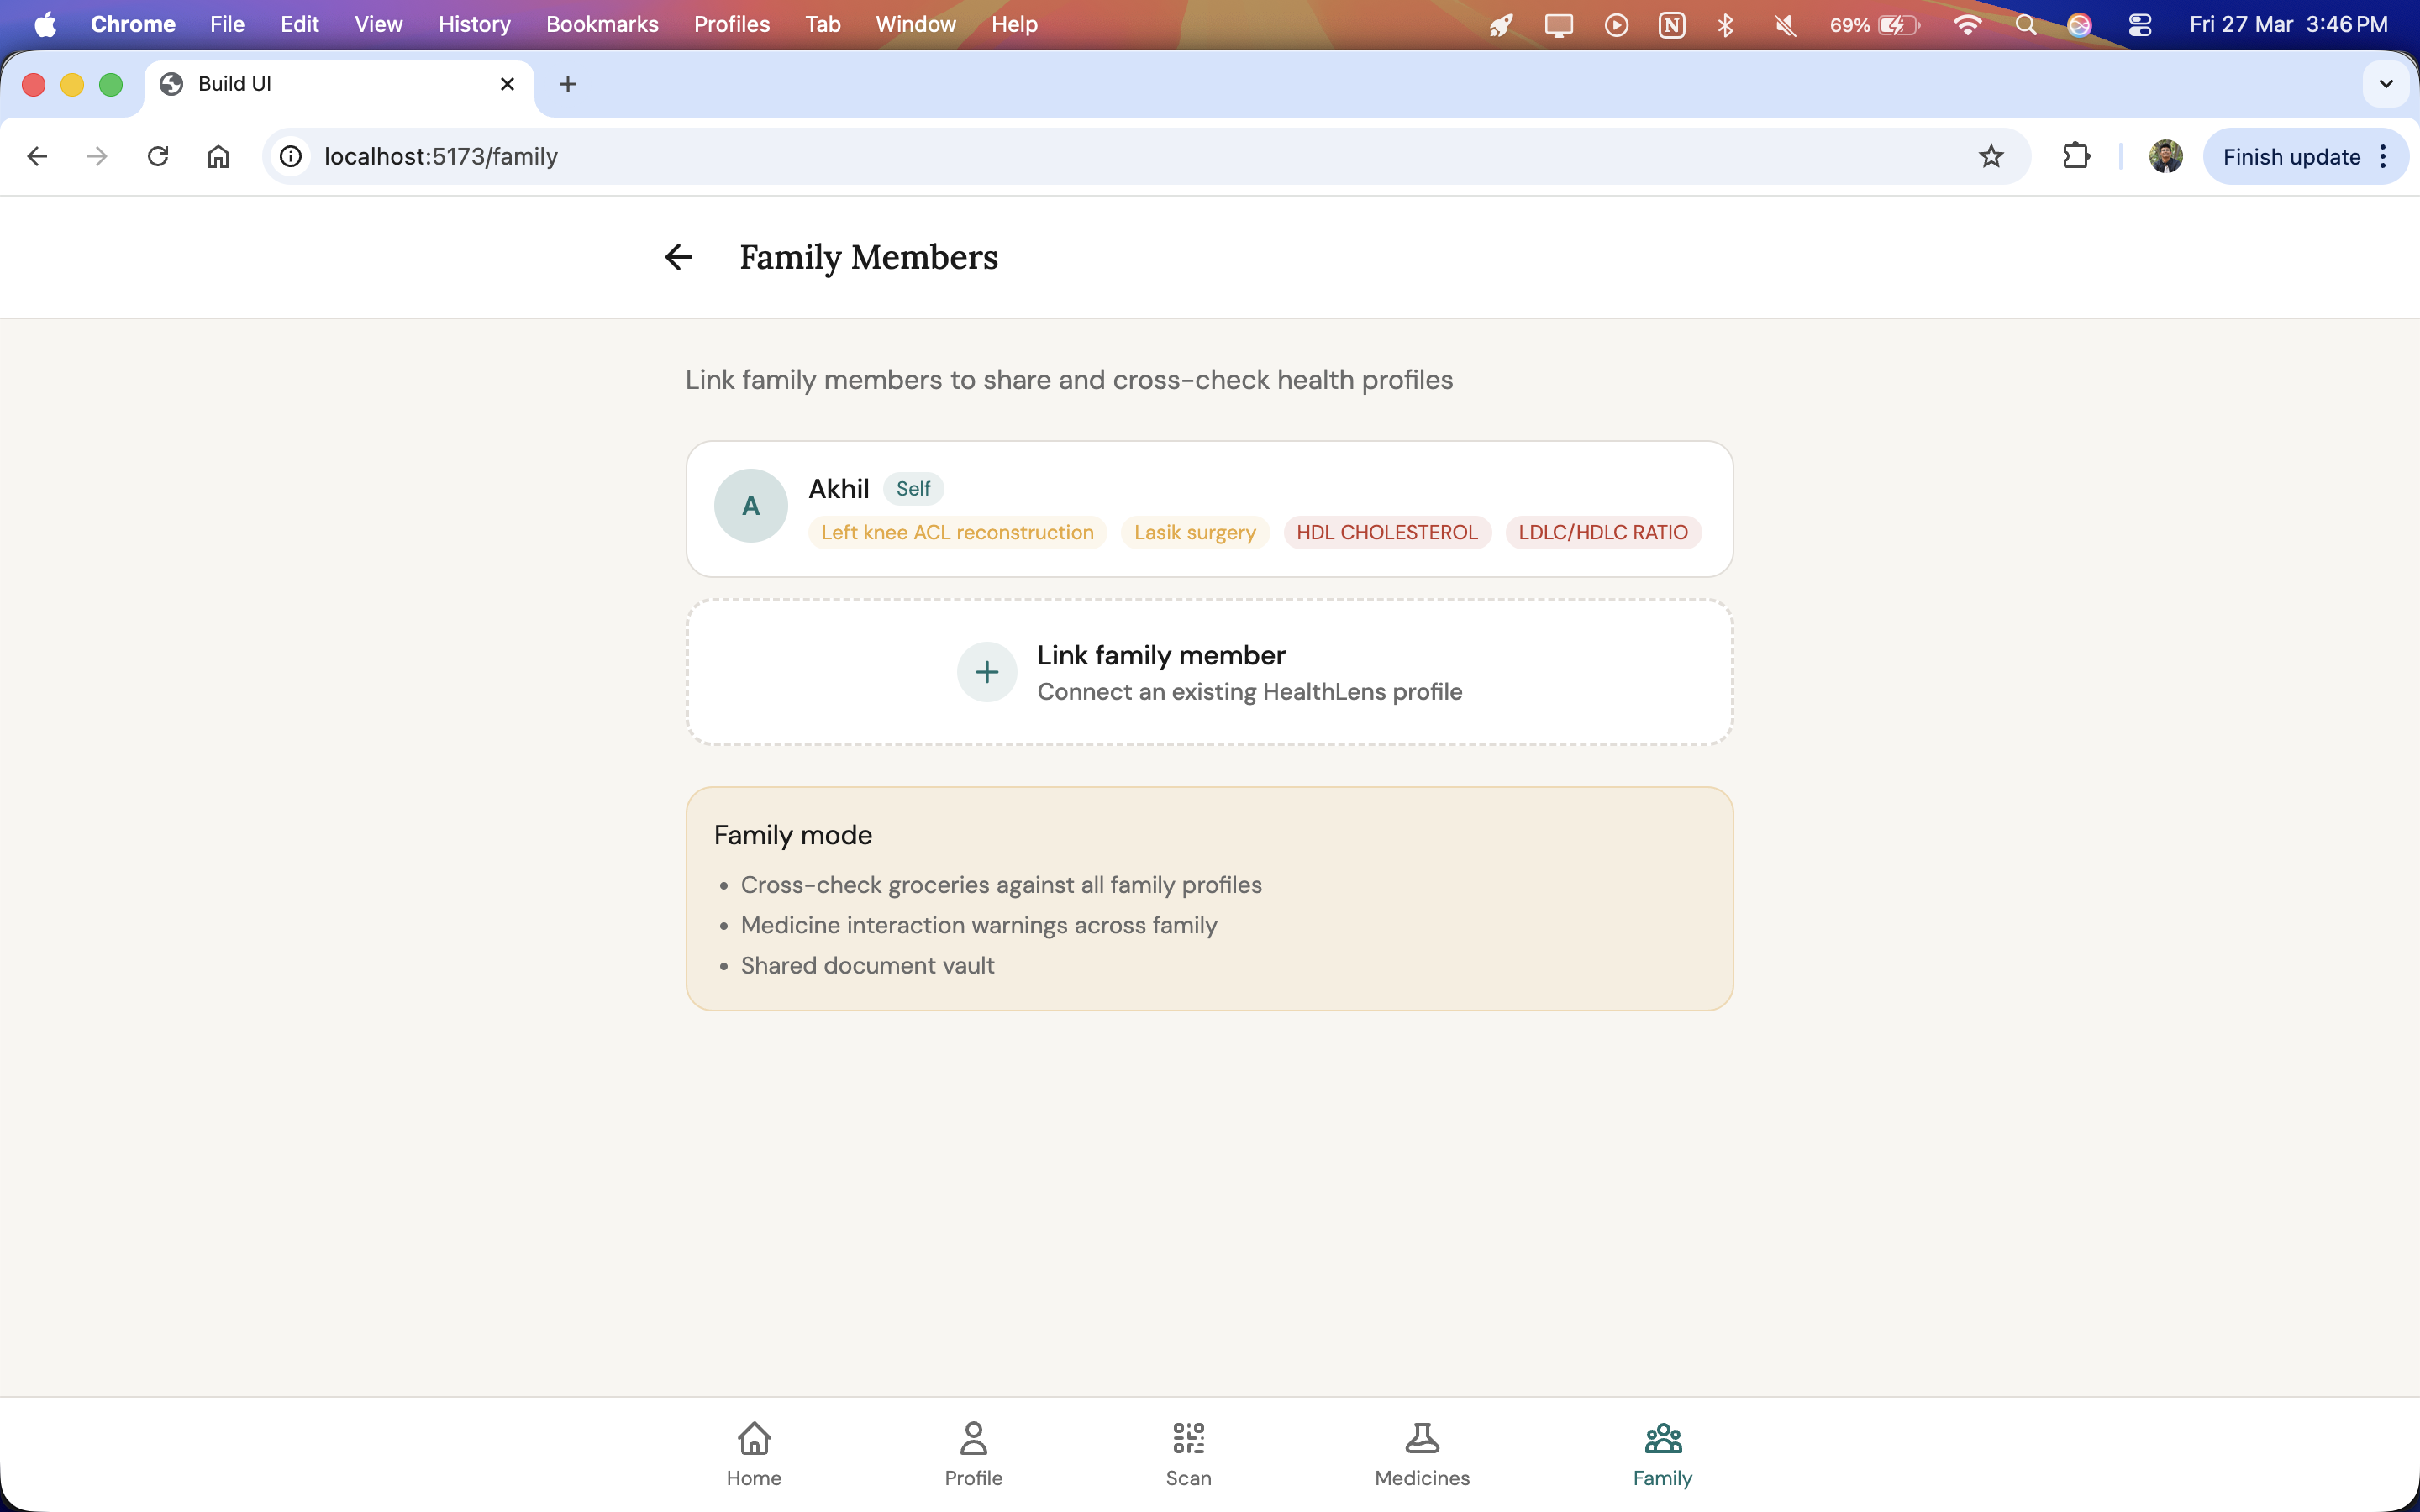Click the Finish update button
The height and width of the screenshot is (1512, 2420).
point(2290,156)
